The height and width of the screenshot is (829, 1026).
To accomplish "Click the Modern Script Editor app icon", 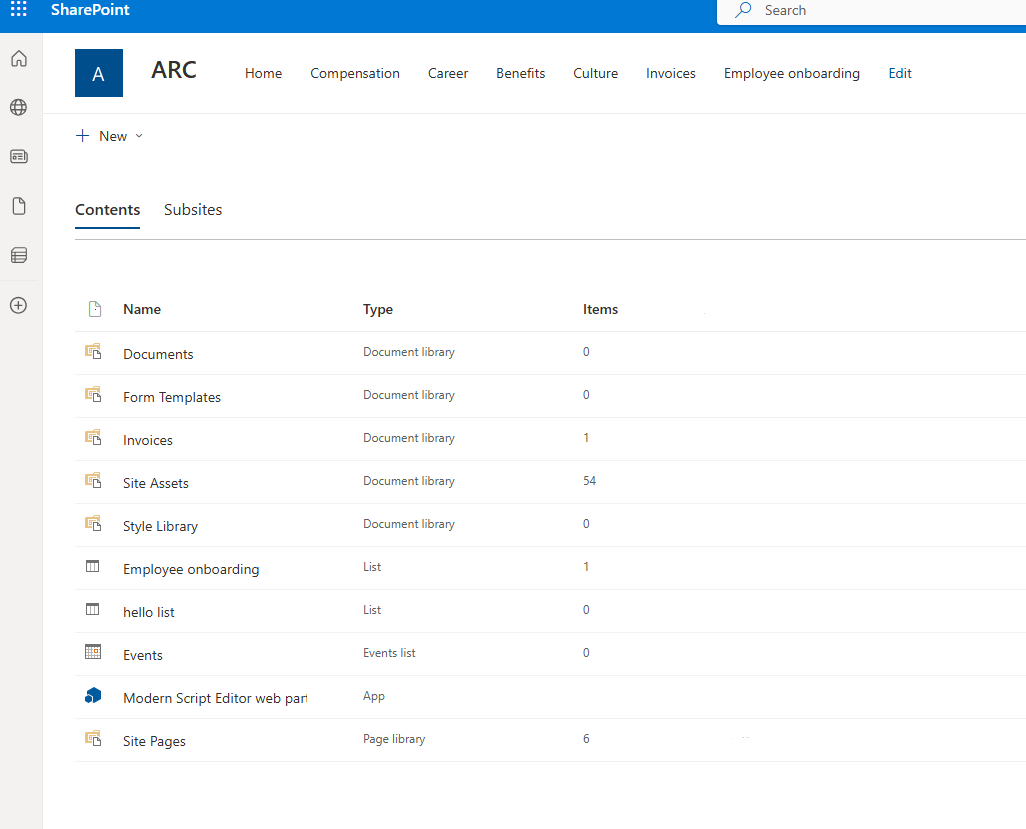I will coord(93,696).
